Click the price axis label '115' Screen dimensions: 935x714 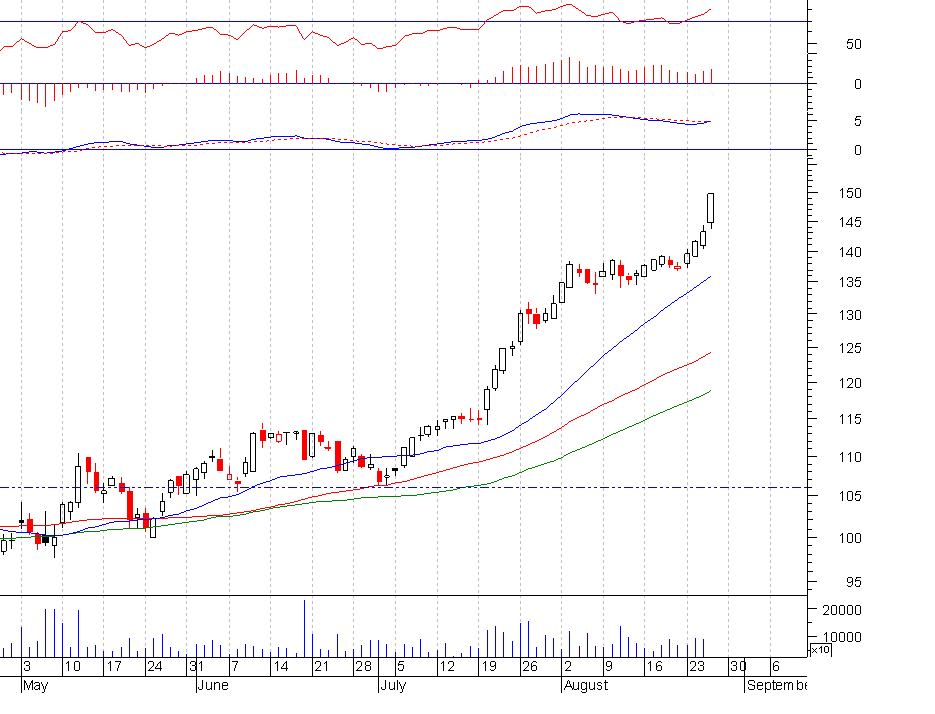coord(850,419)
